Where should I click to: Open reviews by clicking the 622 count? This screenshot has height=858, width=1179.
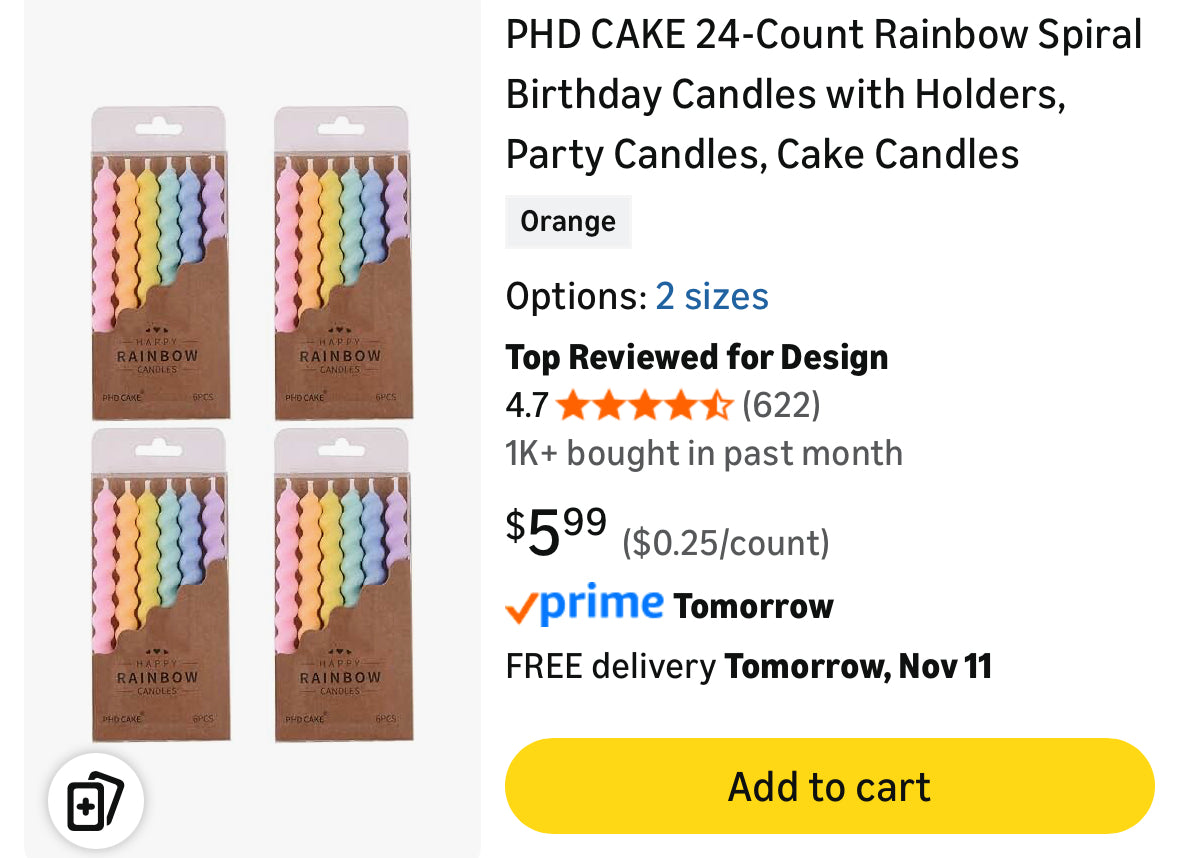pyautogui.click(x=781, y=405)
